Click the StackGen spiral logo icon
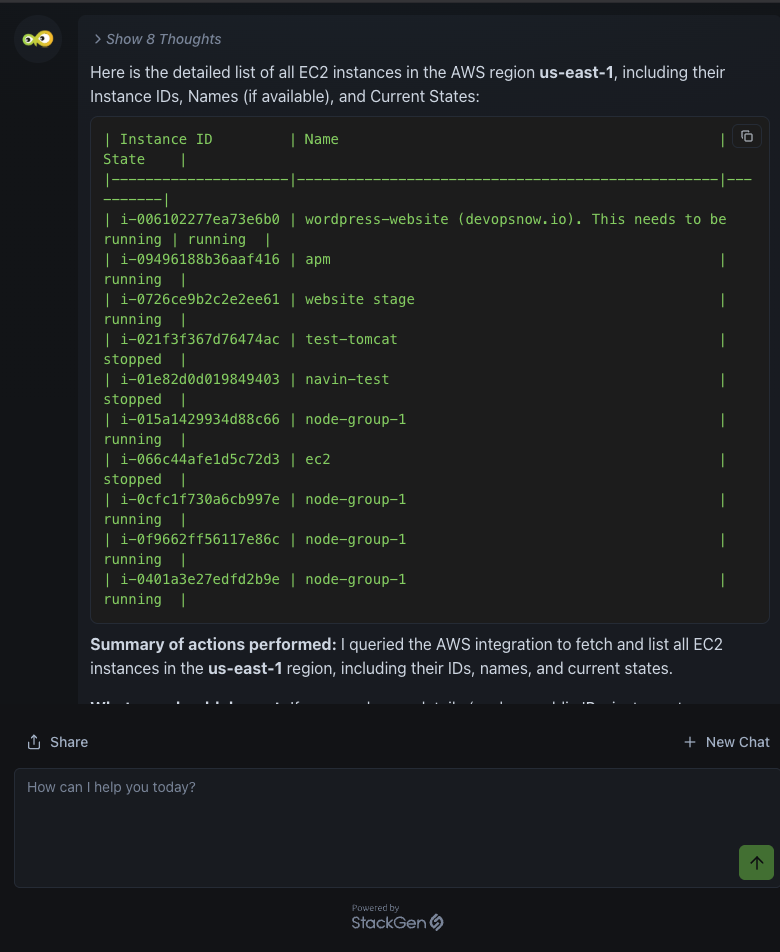The height and width of the screenshot is (952, 780). pos(437,922)
